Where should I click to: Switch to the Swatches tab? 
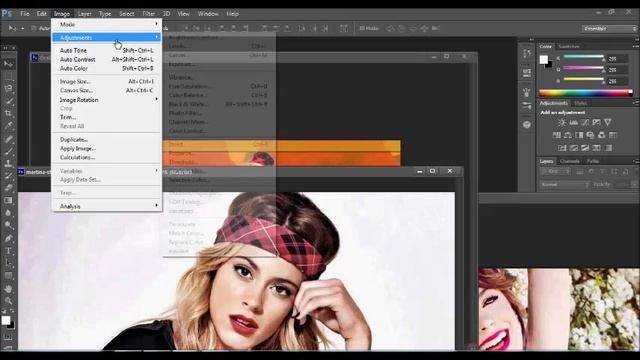(x=569, y=47)
